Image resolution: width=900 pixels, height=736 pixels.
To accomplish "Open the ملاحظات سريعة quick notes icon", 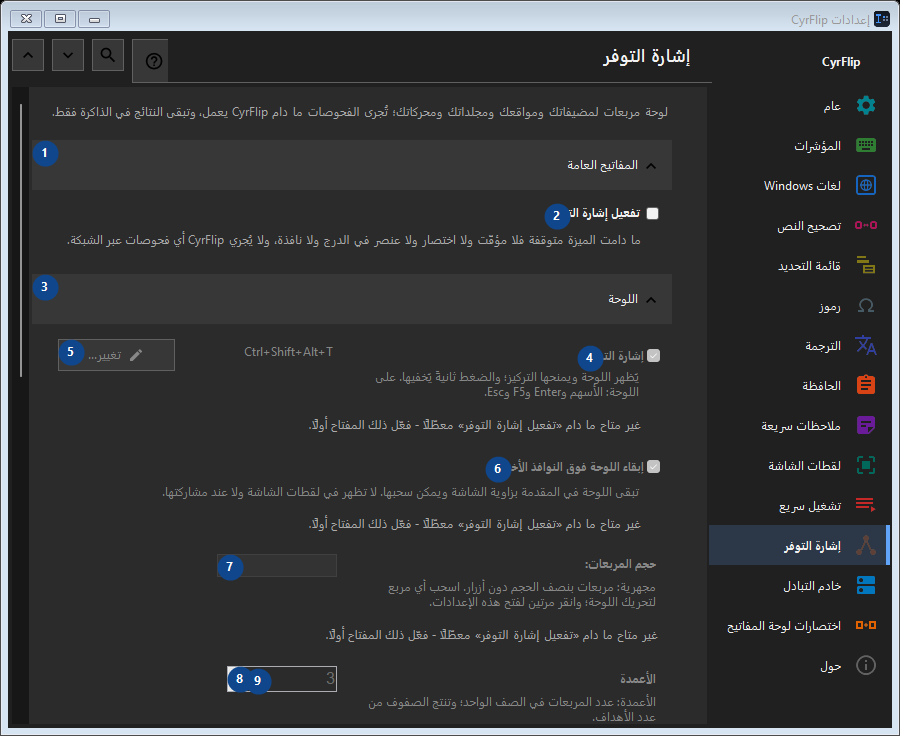I will click(866, 425).
